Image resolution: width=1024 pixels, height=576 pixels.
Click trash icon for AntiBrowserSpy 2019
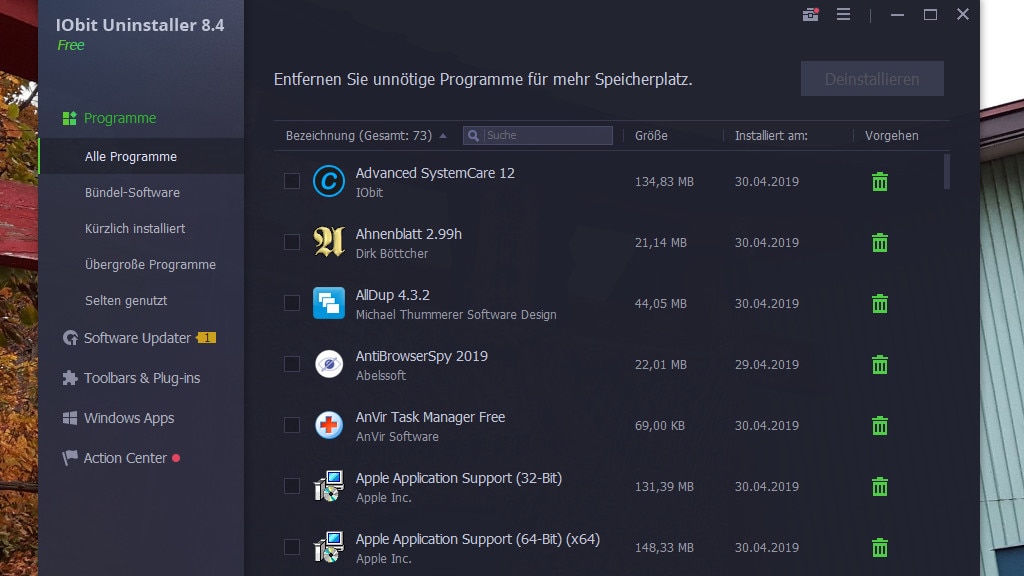coord(880,364)
